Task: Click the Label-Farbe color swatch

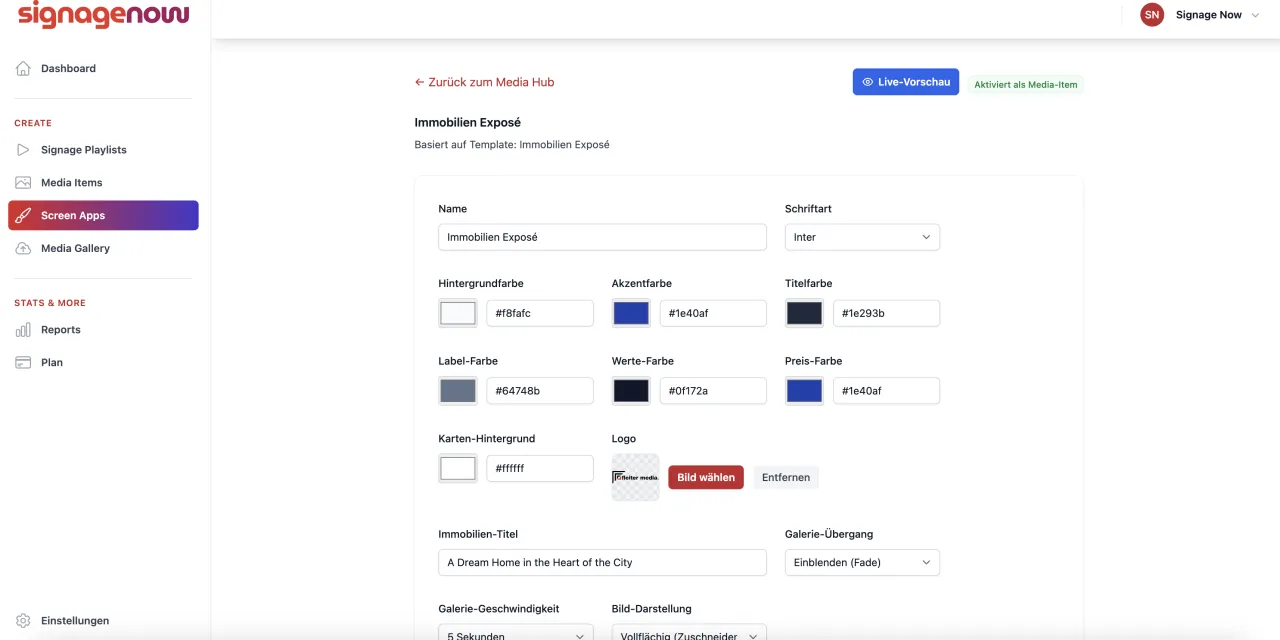Action: tap(458, 391)
